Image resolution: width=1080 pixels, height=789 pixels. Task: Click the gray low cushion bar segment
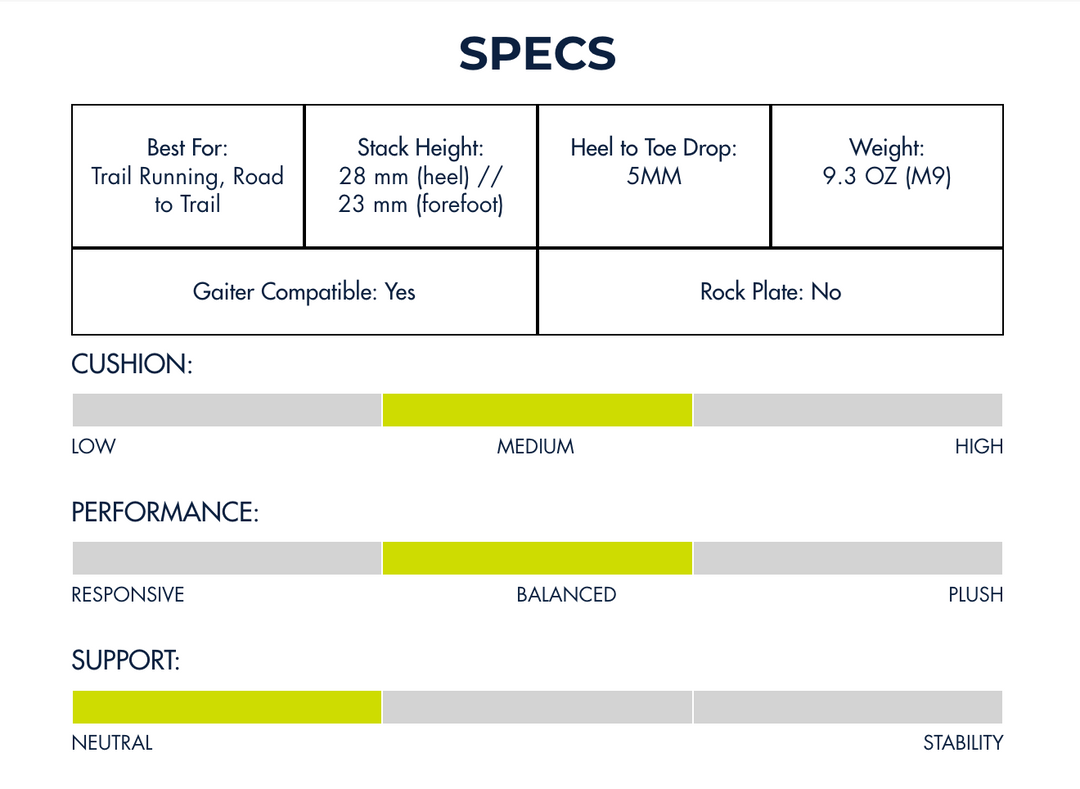[227, 410]
